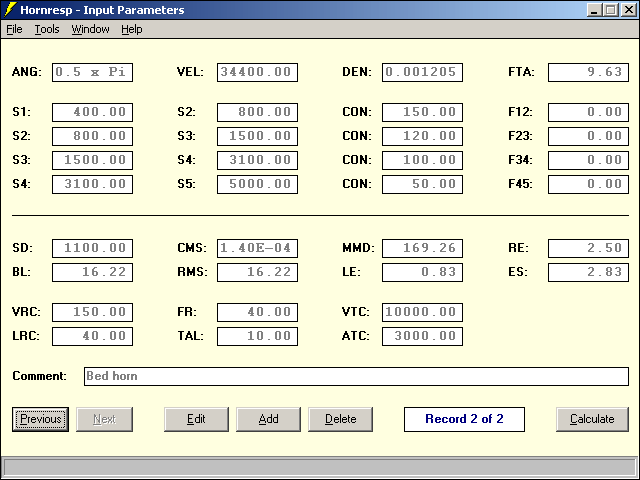Select the CON field with 120.00
This screenshot has width=640, height=480.
click(422, 136)
